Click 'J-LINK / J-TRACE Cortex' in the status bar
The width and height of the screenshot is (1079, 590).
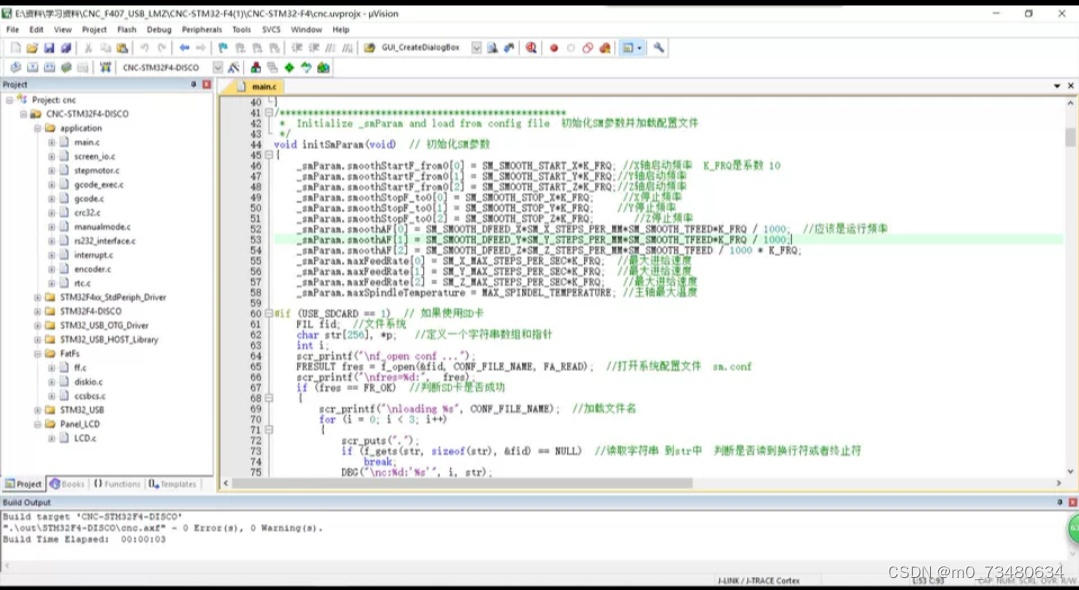[758, 581]
